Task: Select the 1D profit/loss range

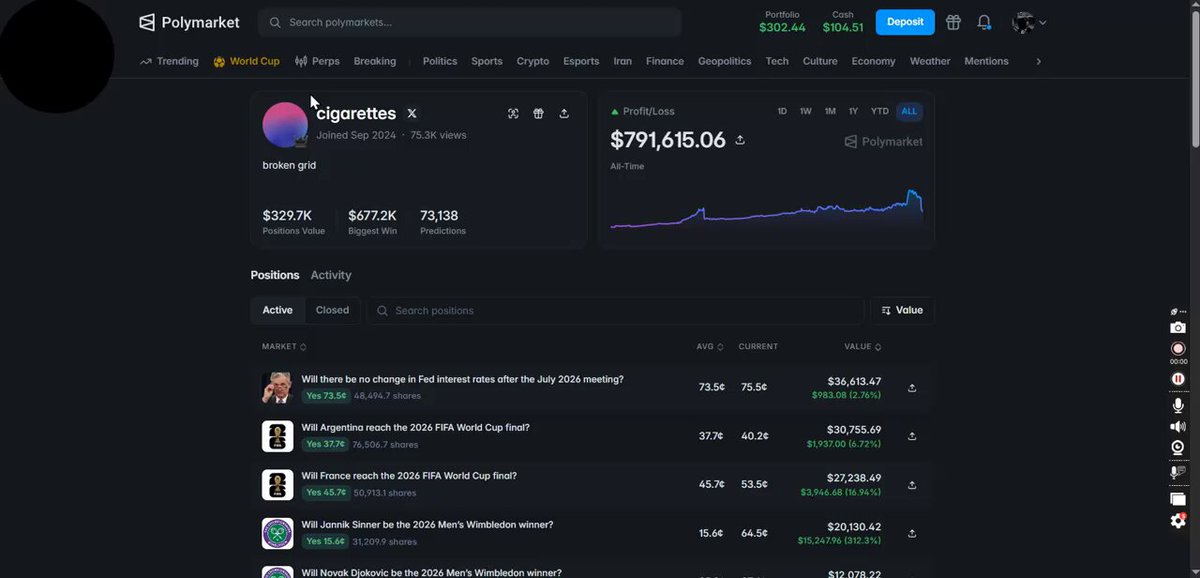Action: tap(782, 112)
